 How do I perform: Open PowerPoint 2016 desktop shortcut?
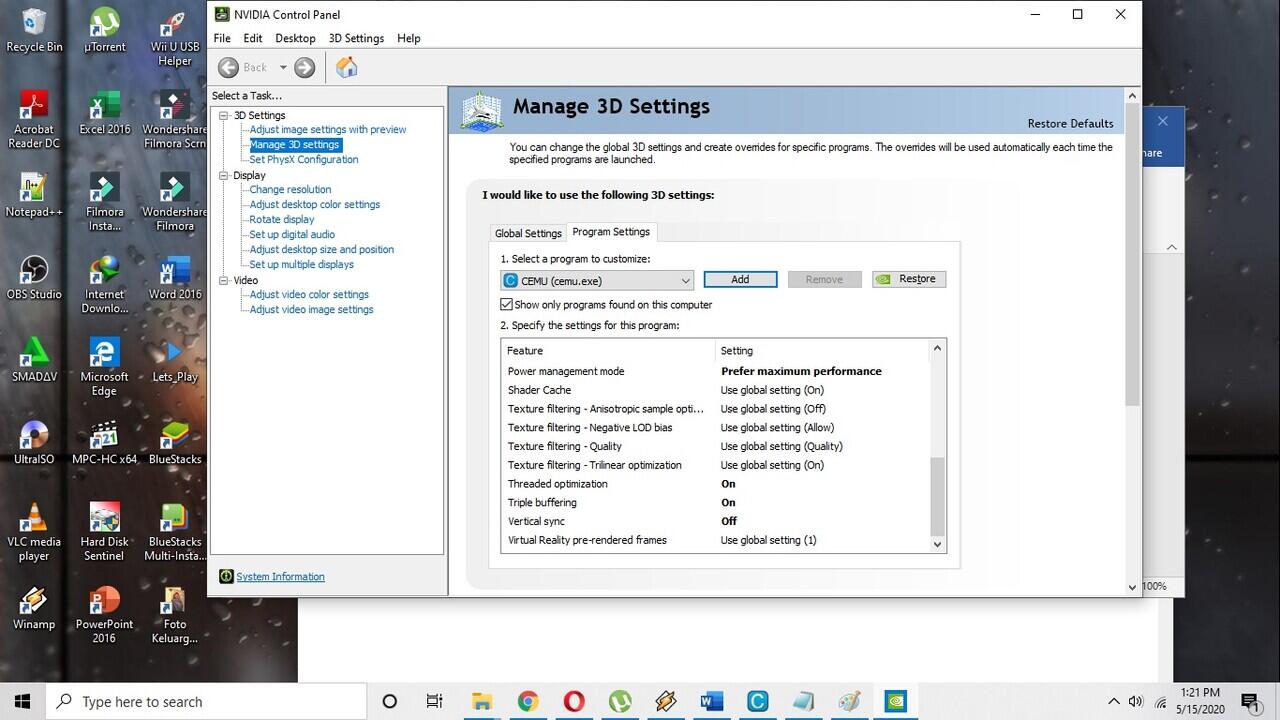[104, 615]
